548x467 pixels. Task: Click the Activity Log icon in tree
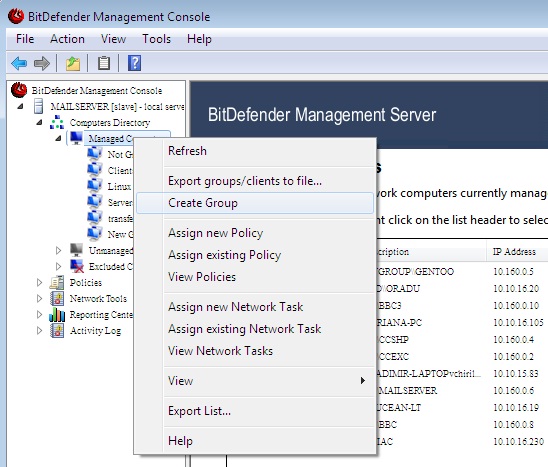pos(57,330)
